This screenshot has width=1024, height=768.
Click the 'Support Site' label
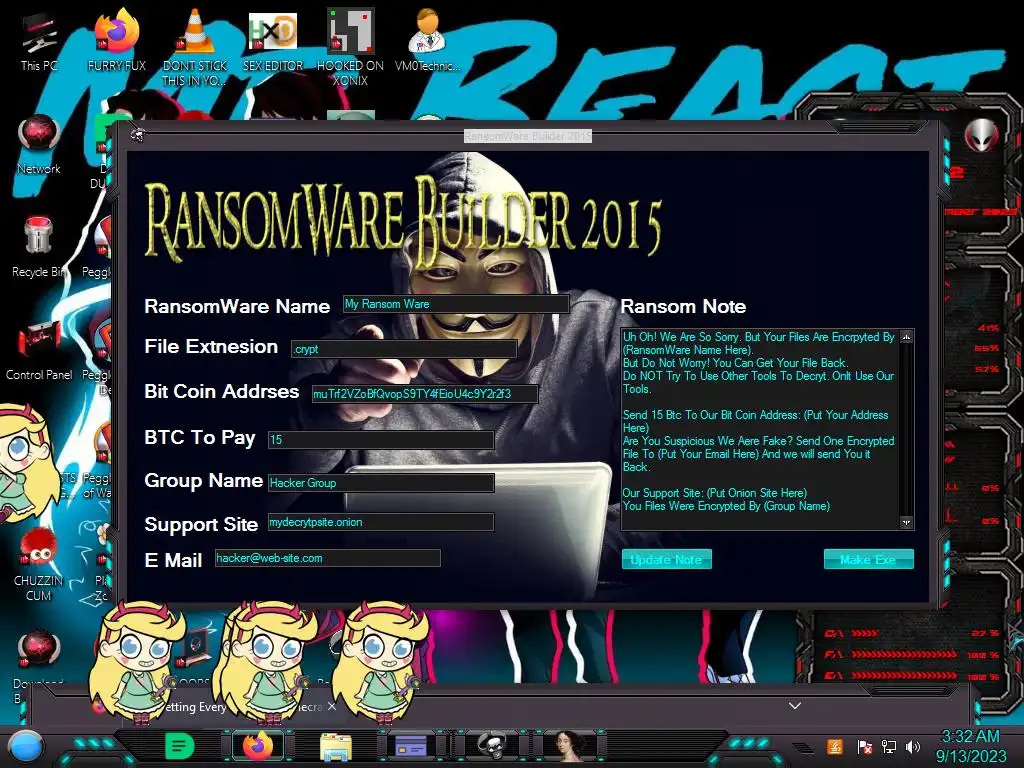(201, 524)
